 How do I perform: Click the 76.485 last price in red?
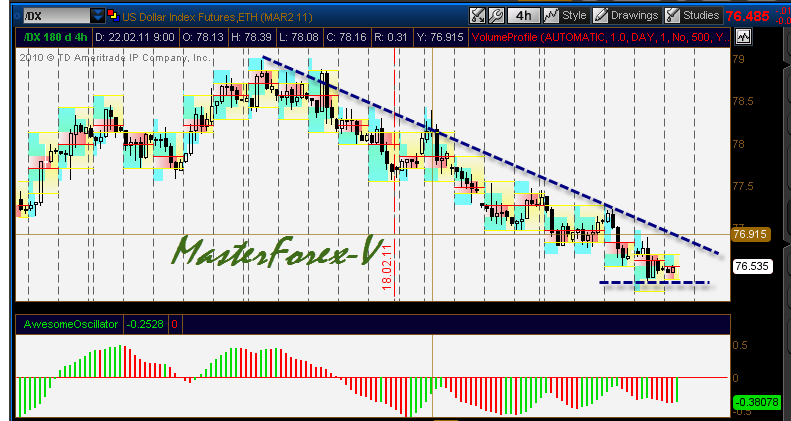[x=747, y=16]
